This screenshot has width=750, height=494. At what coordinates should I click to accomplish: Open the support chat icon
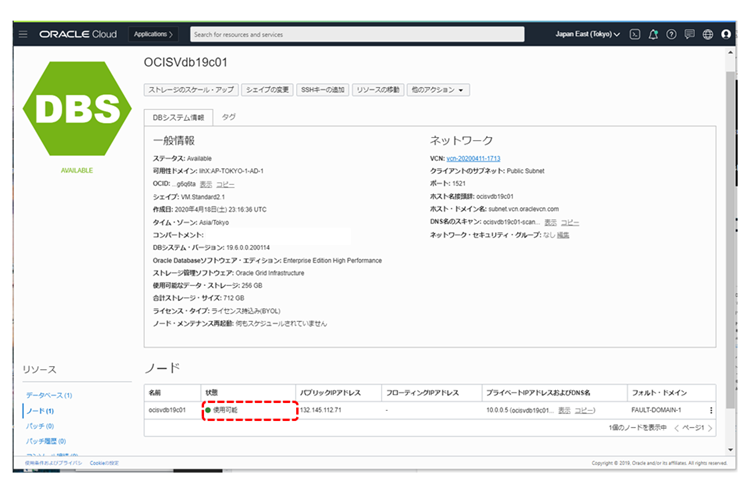tap(689, 34)
